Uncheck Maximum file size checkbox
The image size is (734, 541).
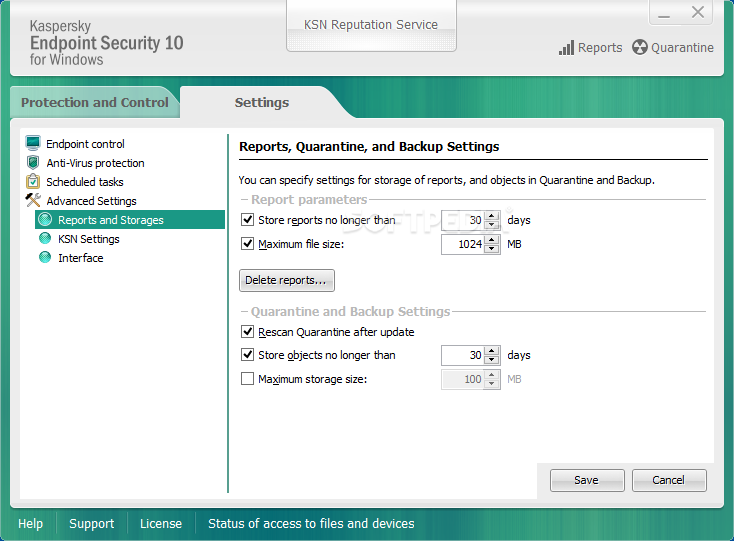point(247,244)
